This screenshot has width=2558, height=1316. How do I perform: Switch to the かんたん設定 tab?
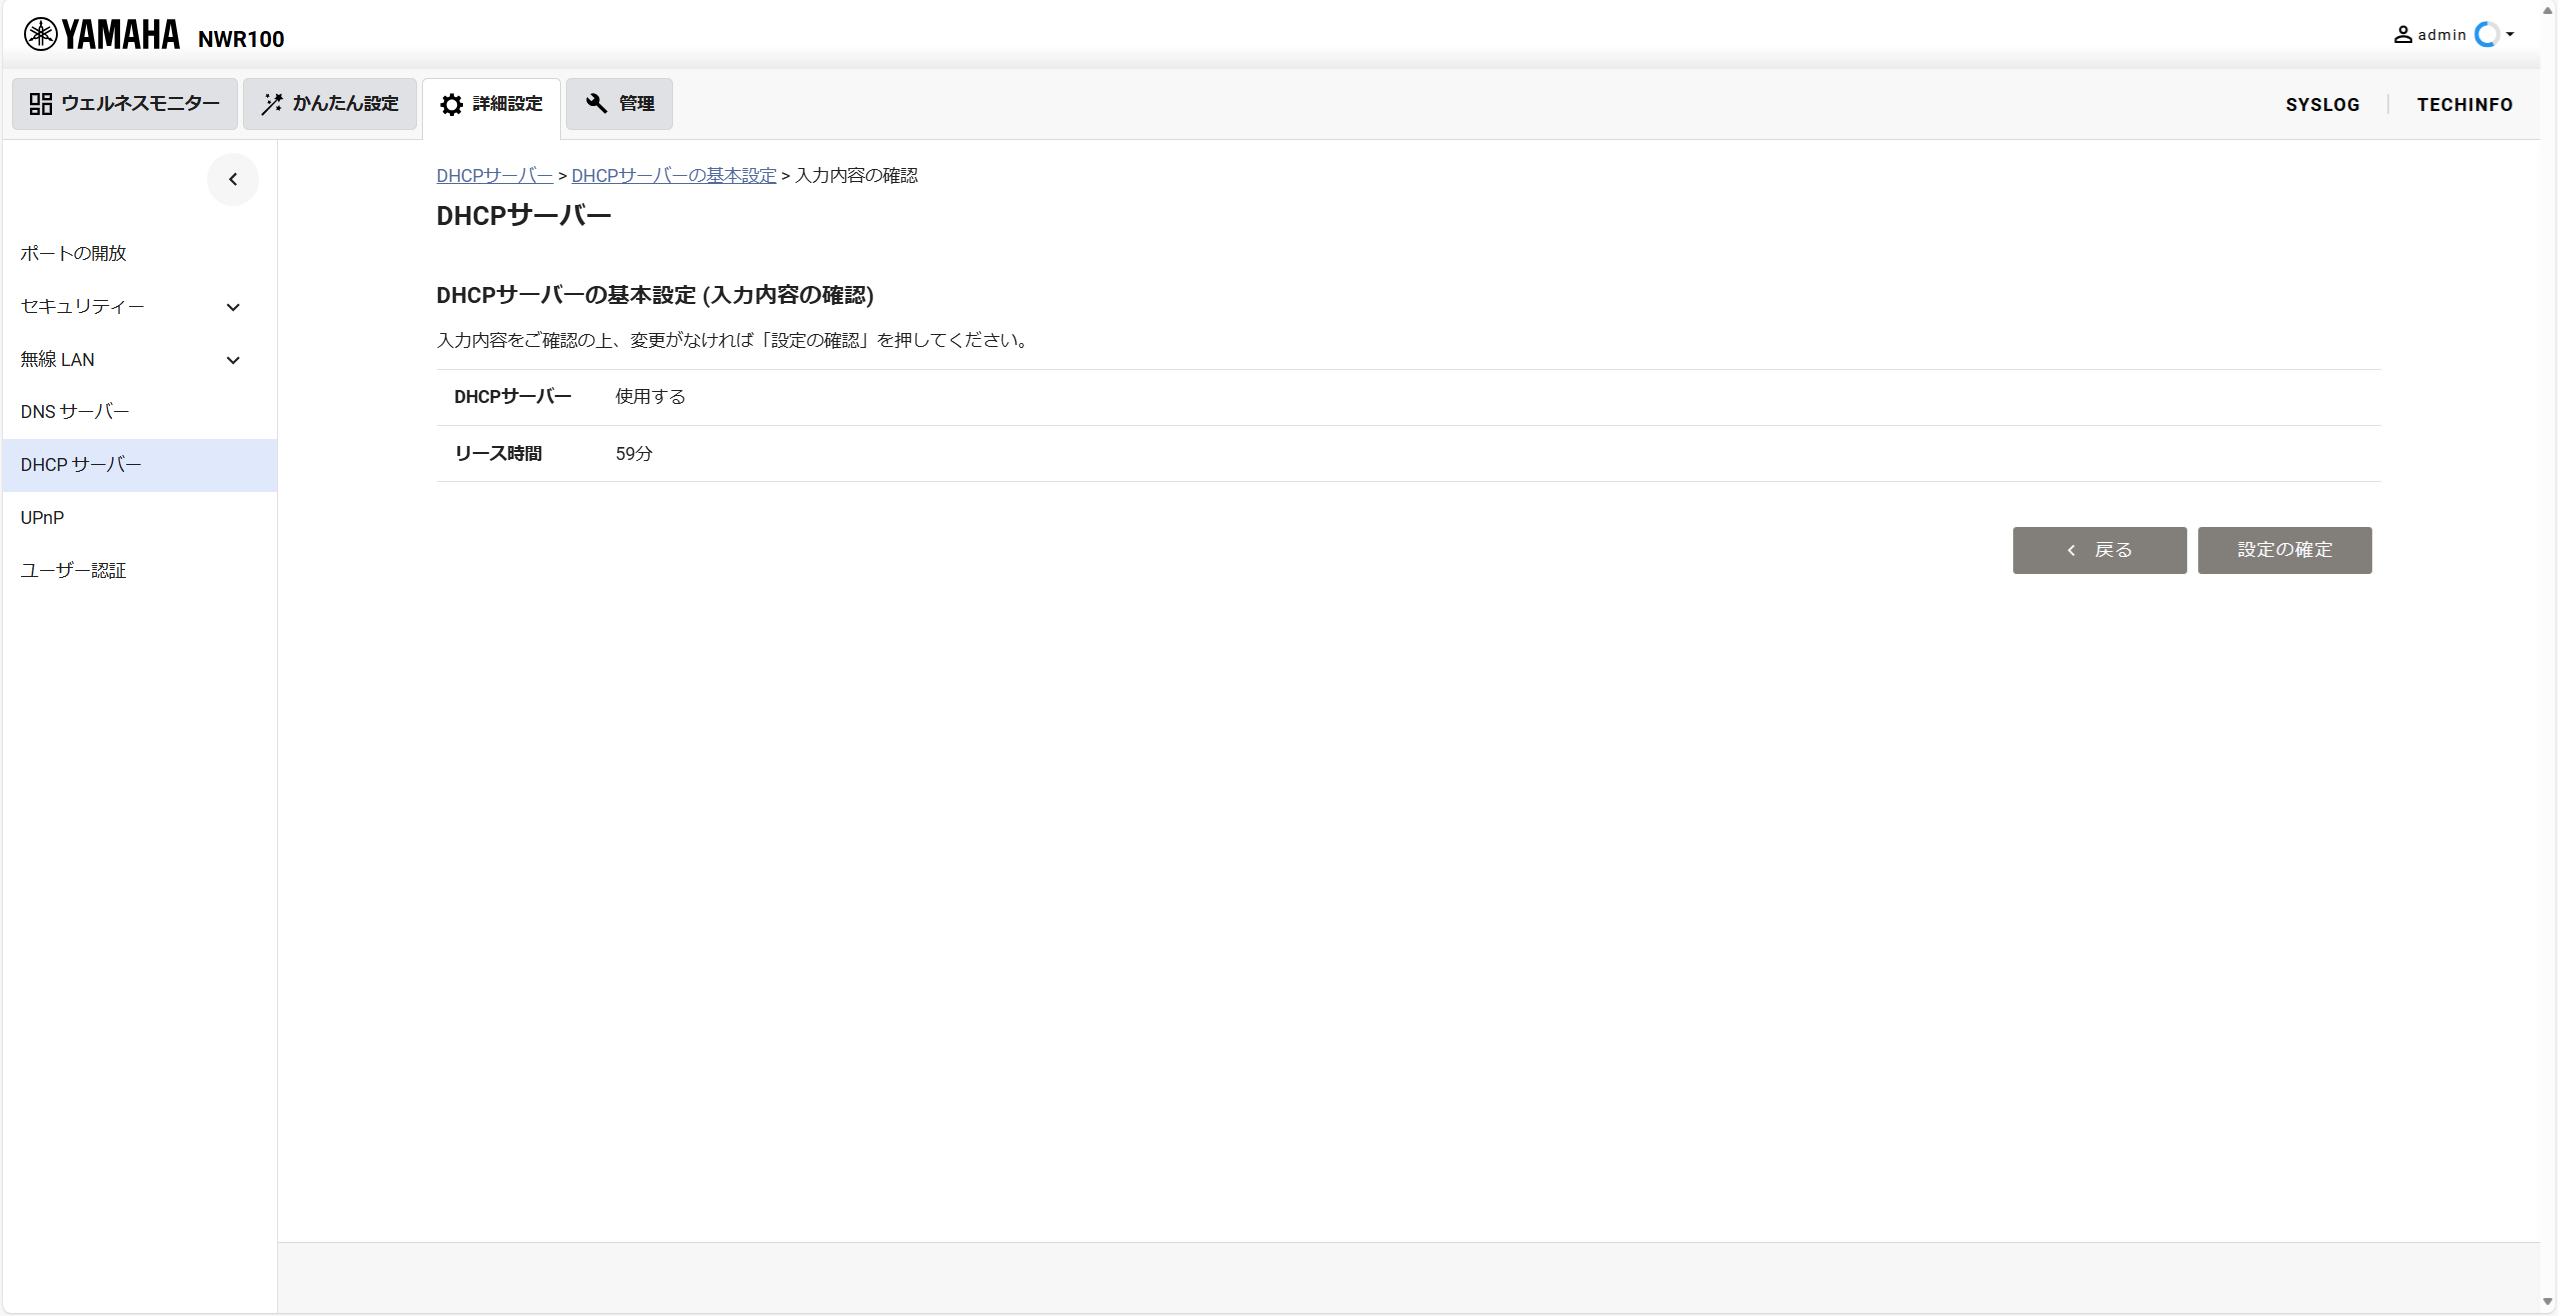(330, 104)
